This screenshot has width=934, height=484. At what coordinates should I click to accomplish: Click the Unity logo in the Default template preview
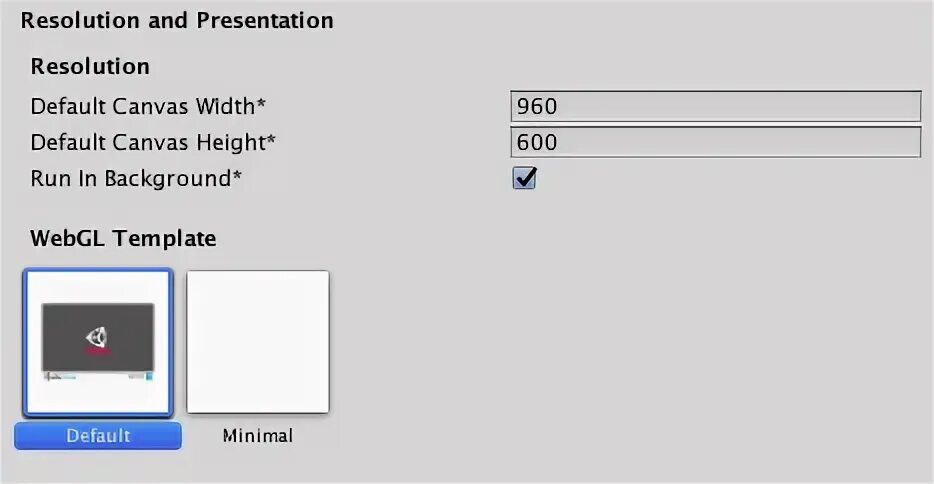tap(98, 336)
